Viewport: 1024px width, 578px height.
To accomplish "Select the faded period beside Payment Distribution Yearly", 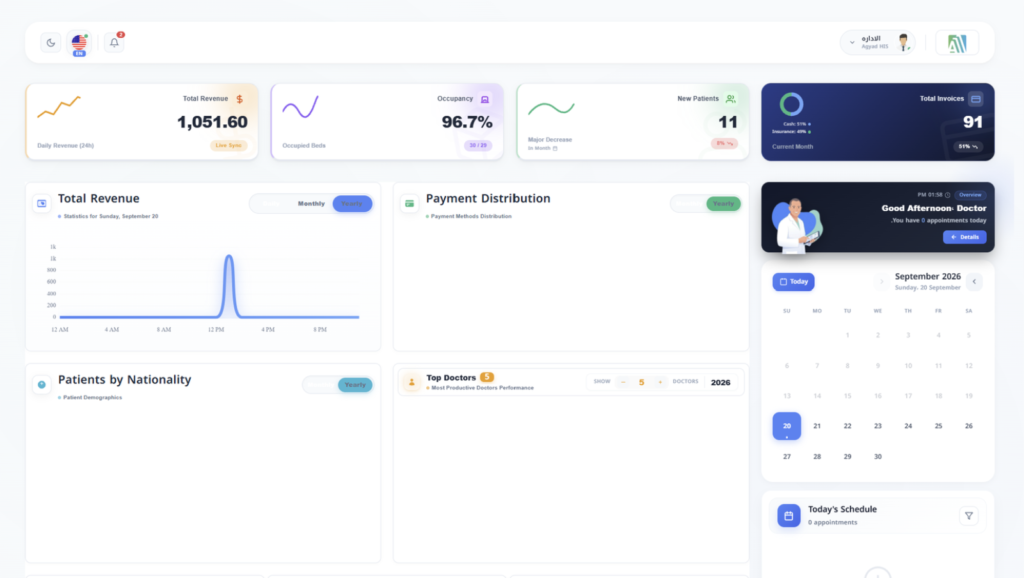I will click(x=688, y=204).
